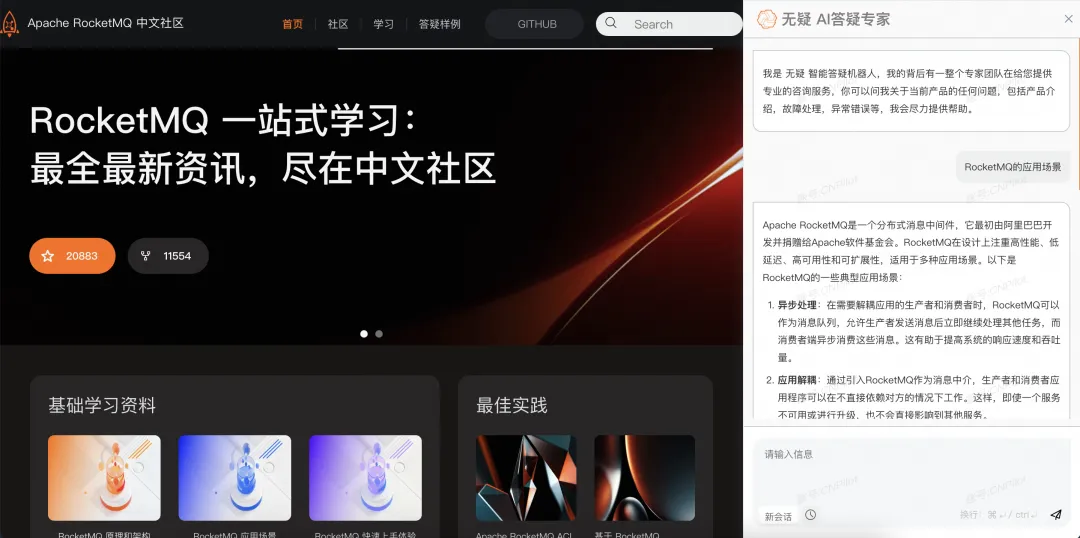This screenshot has height=538, width=1080.
Task: Click the bold '异步处理' list item text
Action: coord(798,304)
